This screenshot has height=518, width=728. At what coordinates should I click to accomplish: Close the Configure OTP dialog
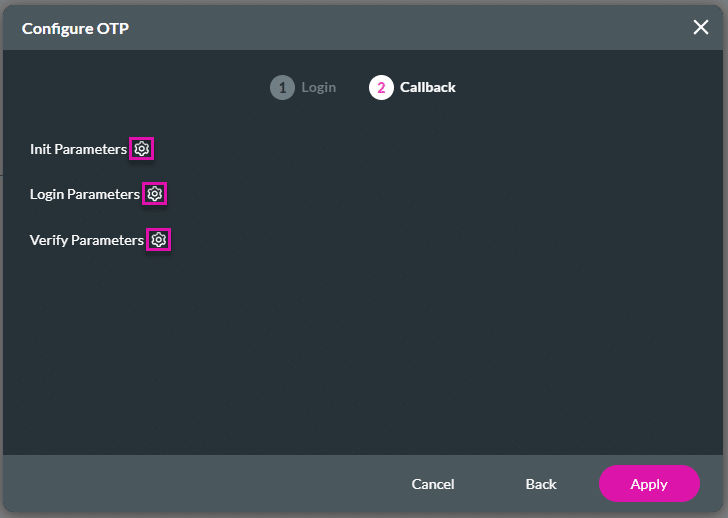[701, 27]
